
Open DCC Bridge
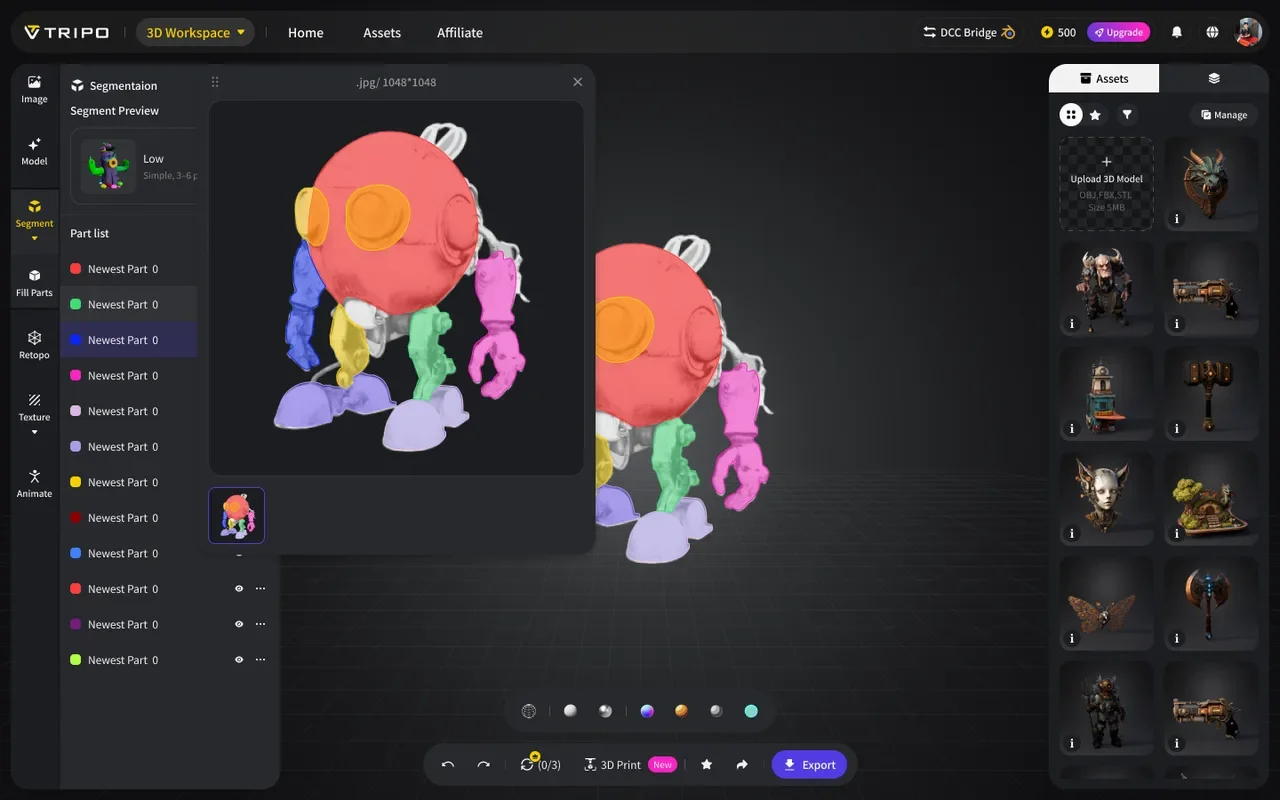tap(968, 32)
